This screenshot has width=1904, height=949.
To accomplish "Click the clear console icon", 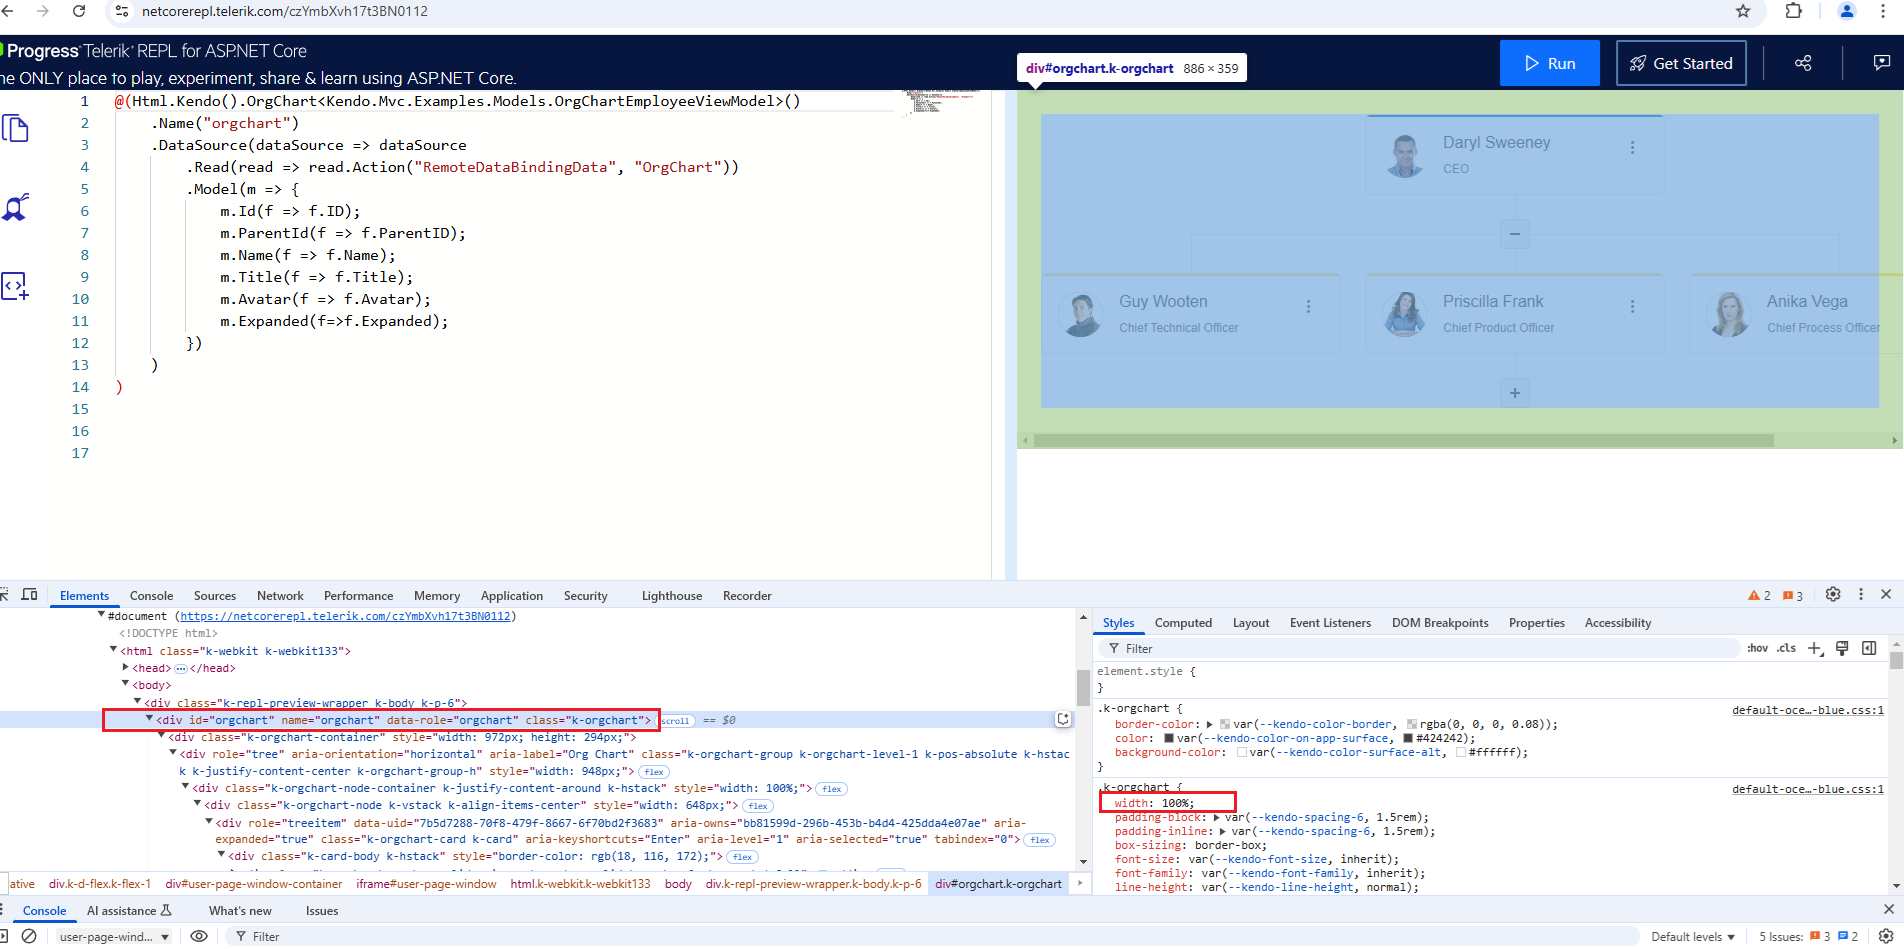I will 29,936.
